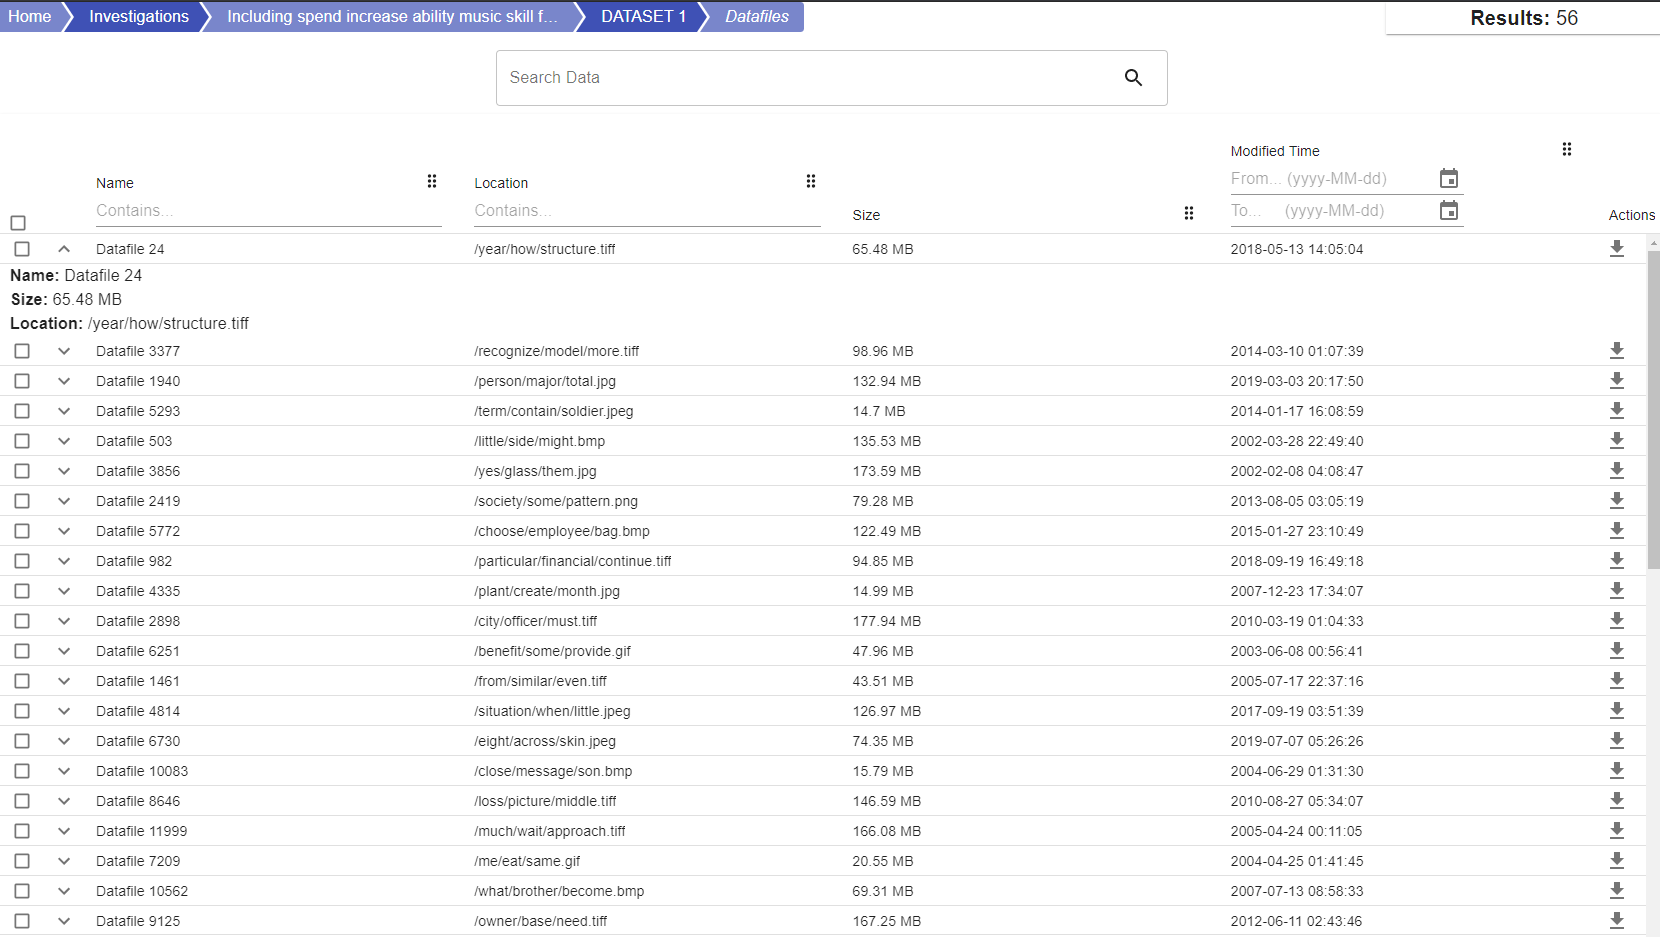Click the column options icon beside Name
1660x937 pixels.
click(431, 181)
